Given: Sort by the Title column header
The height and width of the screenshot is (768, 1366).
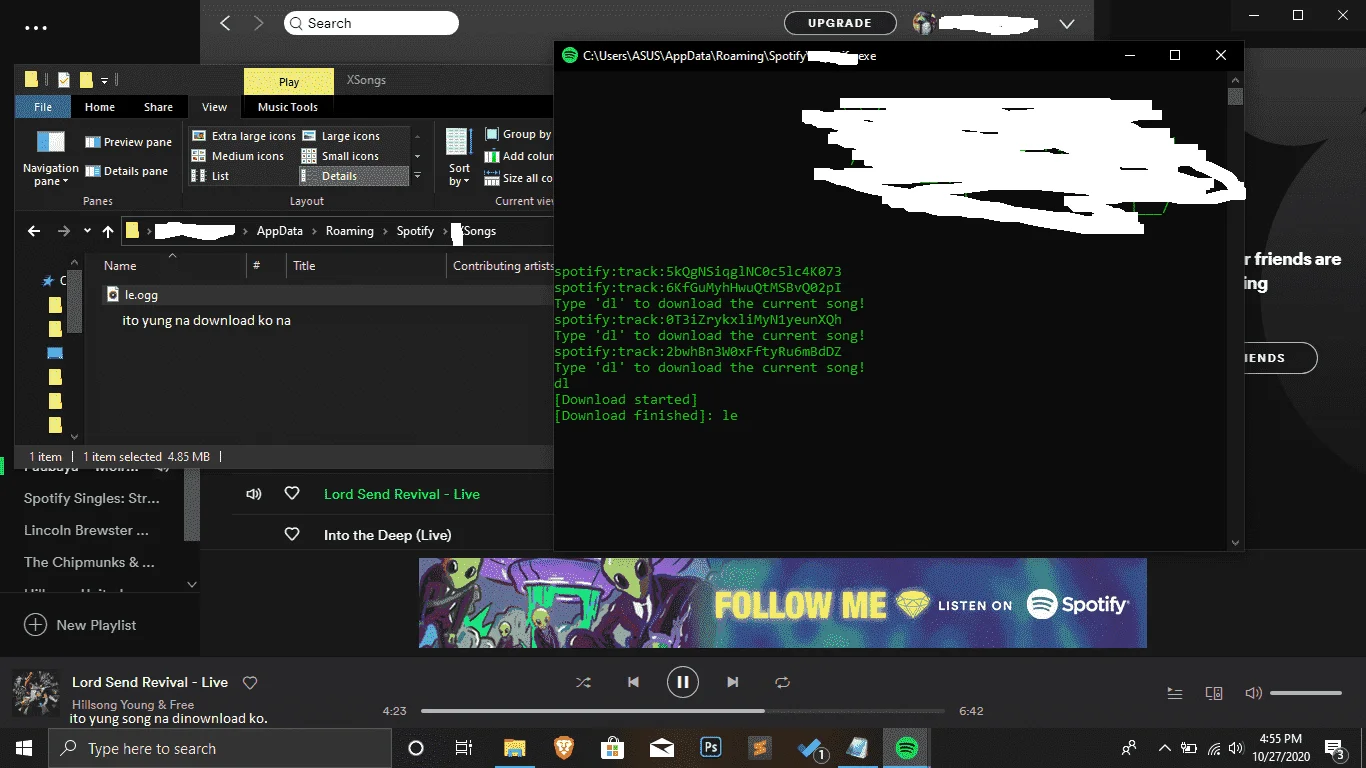Looking at the screenshot, I should (x=365, y=266).
